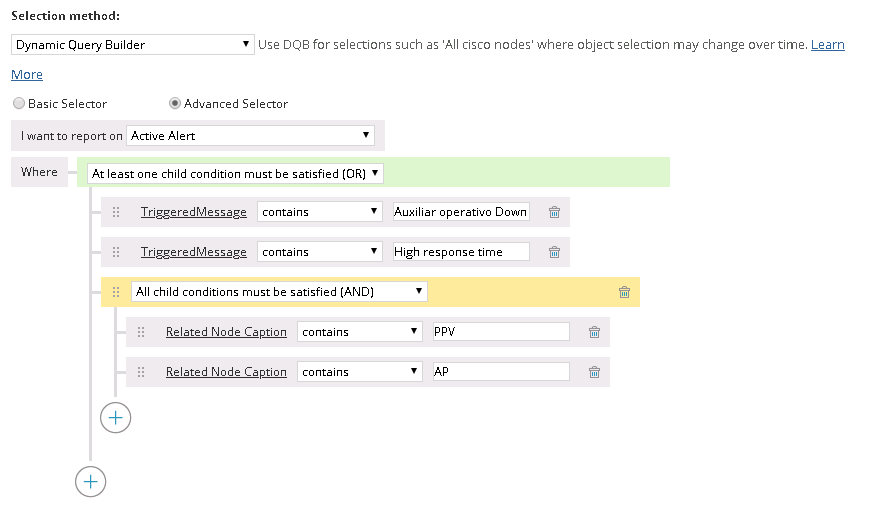Expand the 'At least one child condition' OR dropdown
The height and width of the screenshot is (506, 871).
[235, 173]
